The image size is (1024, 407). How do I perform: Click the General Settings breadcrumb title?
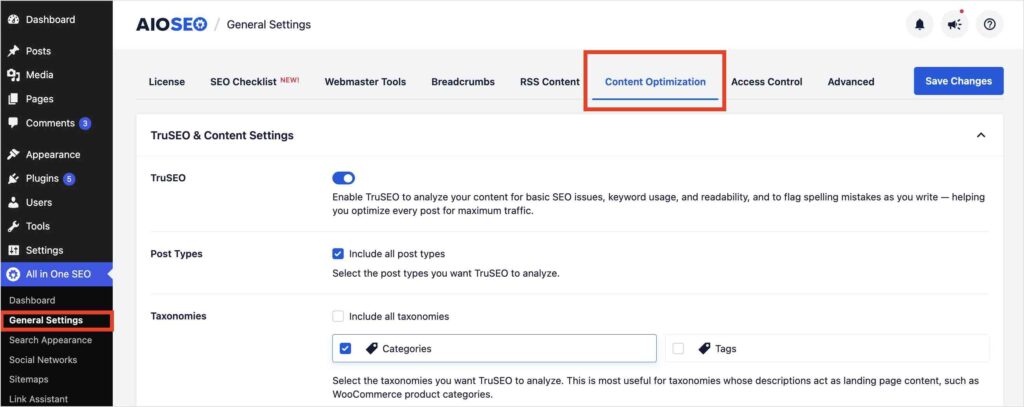(268, 25)
